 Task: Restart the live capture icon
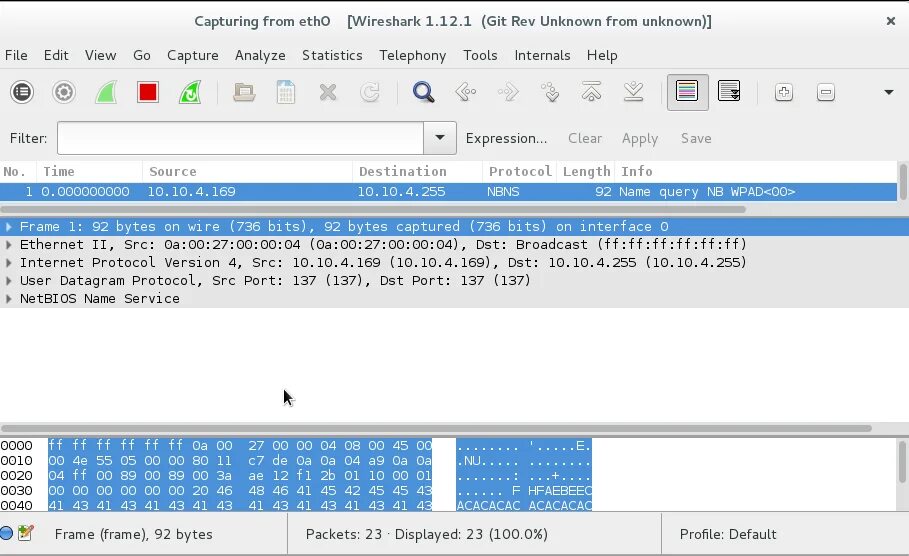[x=190, y=92]
